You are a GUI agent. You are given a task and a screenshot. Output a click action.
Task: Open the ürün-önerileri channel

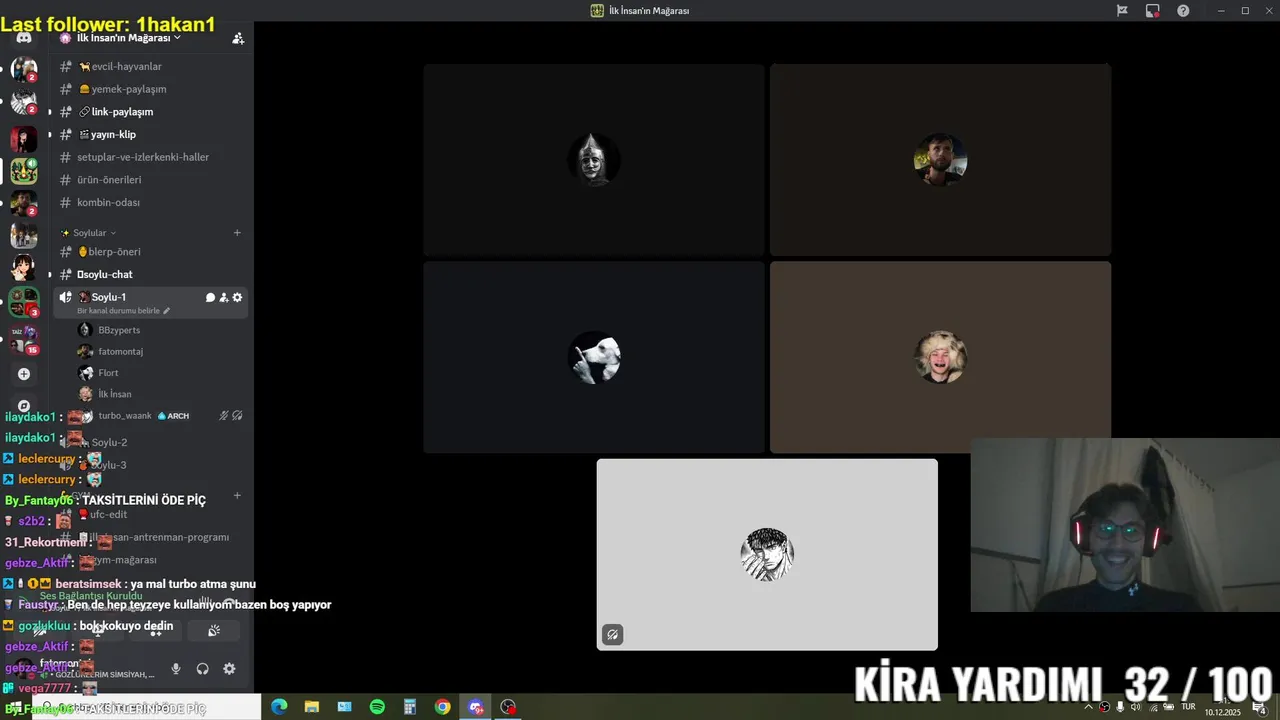150,180
